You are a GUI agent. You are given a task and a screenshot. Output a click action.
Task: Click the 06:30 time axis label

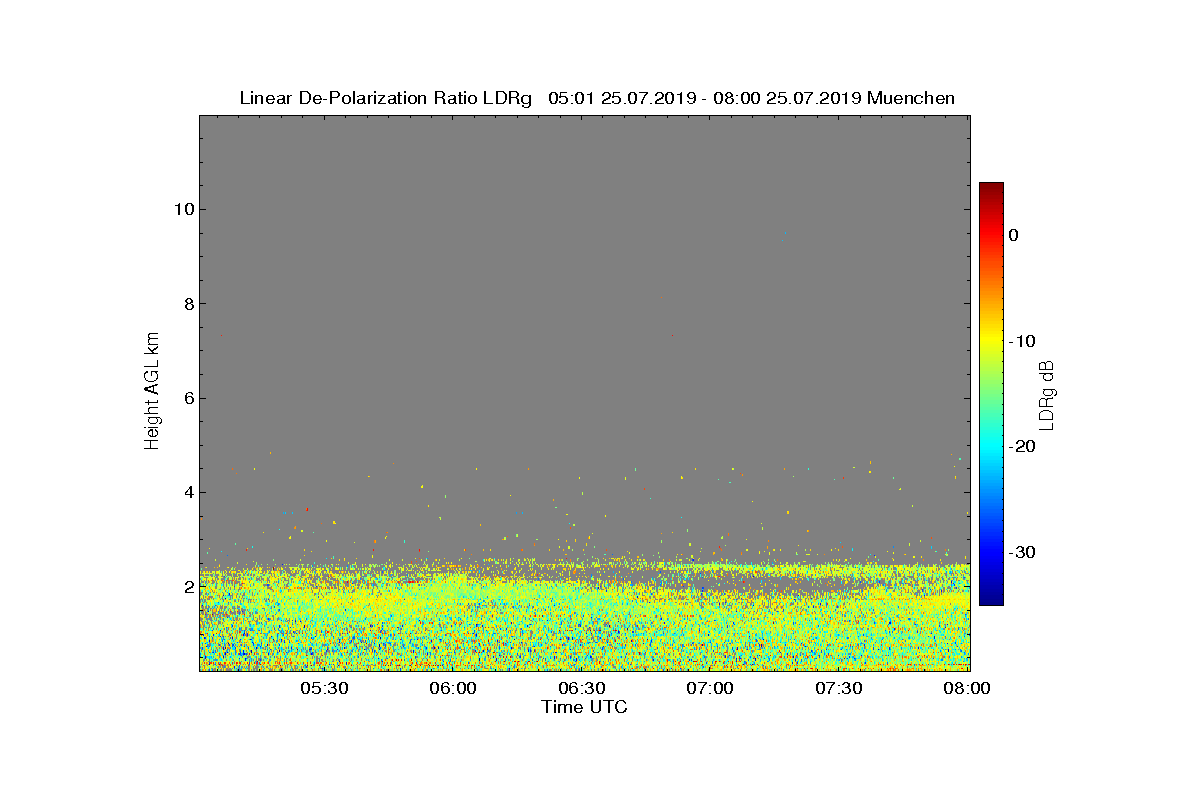point(582,688)
